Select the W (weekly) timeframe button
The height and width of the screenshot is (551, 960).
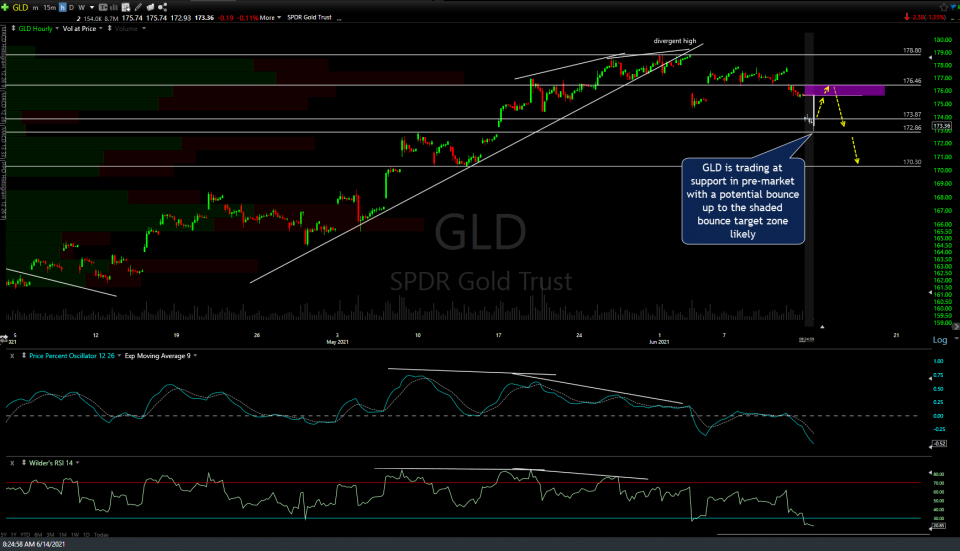pos(81,8)
